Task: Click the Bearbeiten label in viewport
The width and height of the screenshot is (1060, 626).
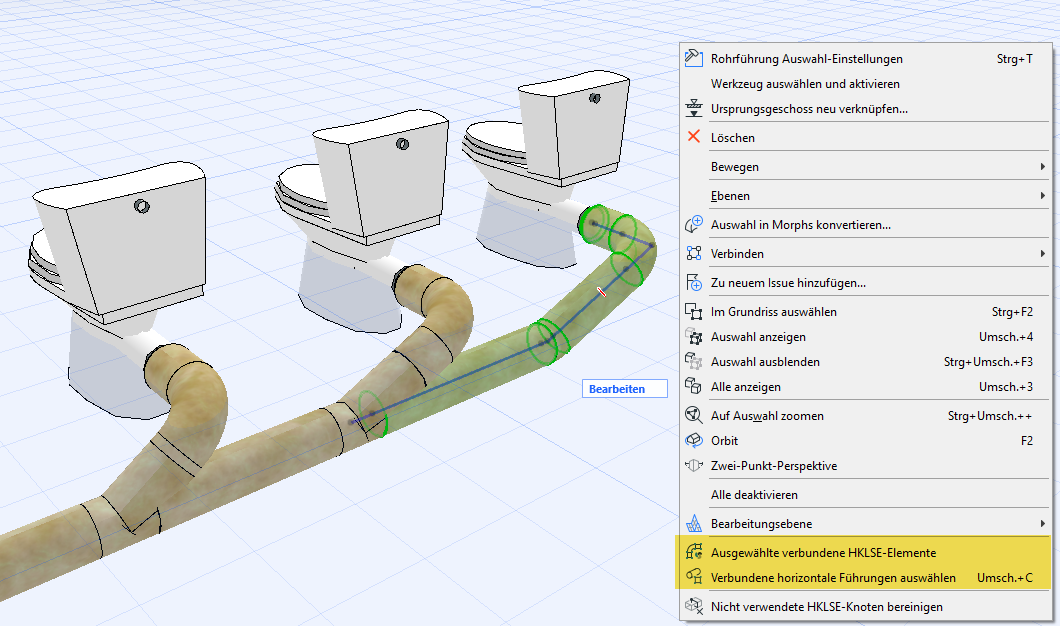Action: pos(617,389)
